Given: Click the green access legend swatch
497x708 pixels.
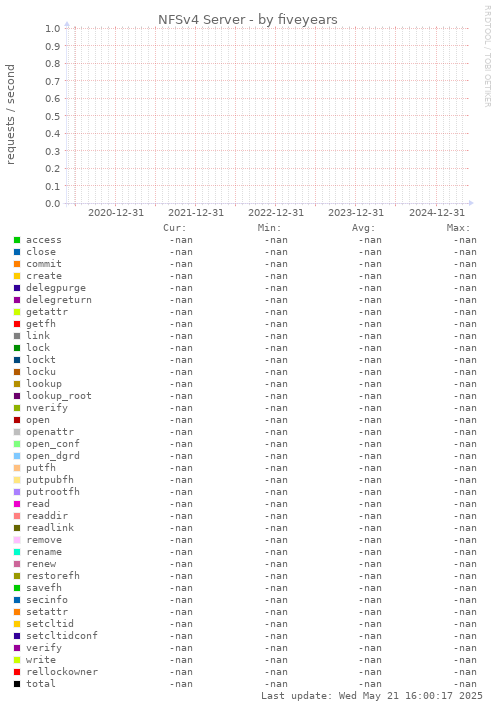Looking at the screenshot, I should pos(17,240).
